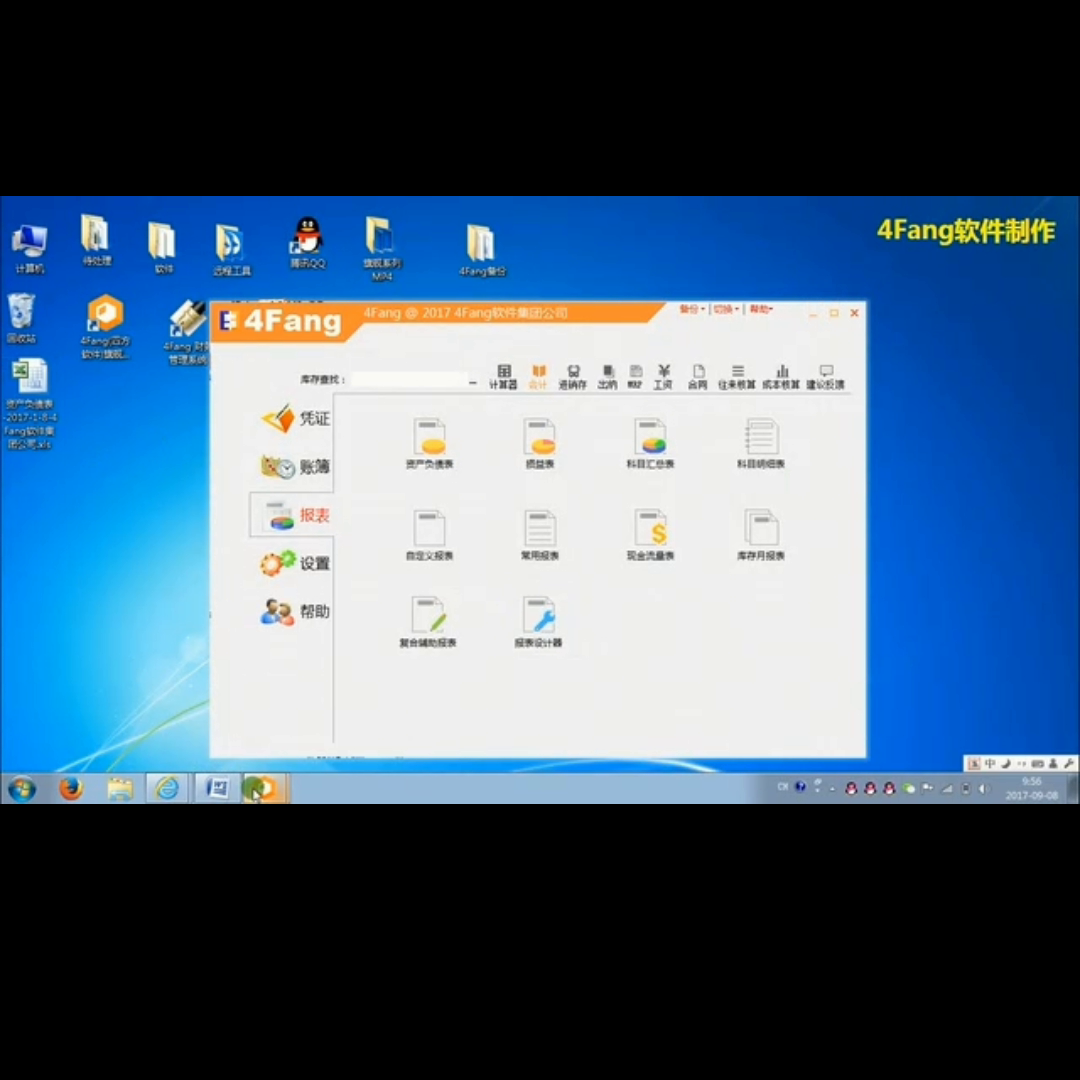Switch to the 出纳 cashier module
1080x1080 pixels.
(x=607, y=377)
